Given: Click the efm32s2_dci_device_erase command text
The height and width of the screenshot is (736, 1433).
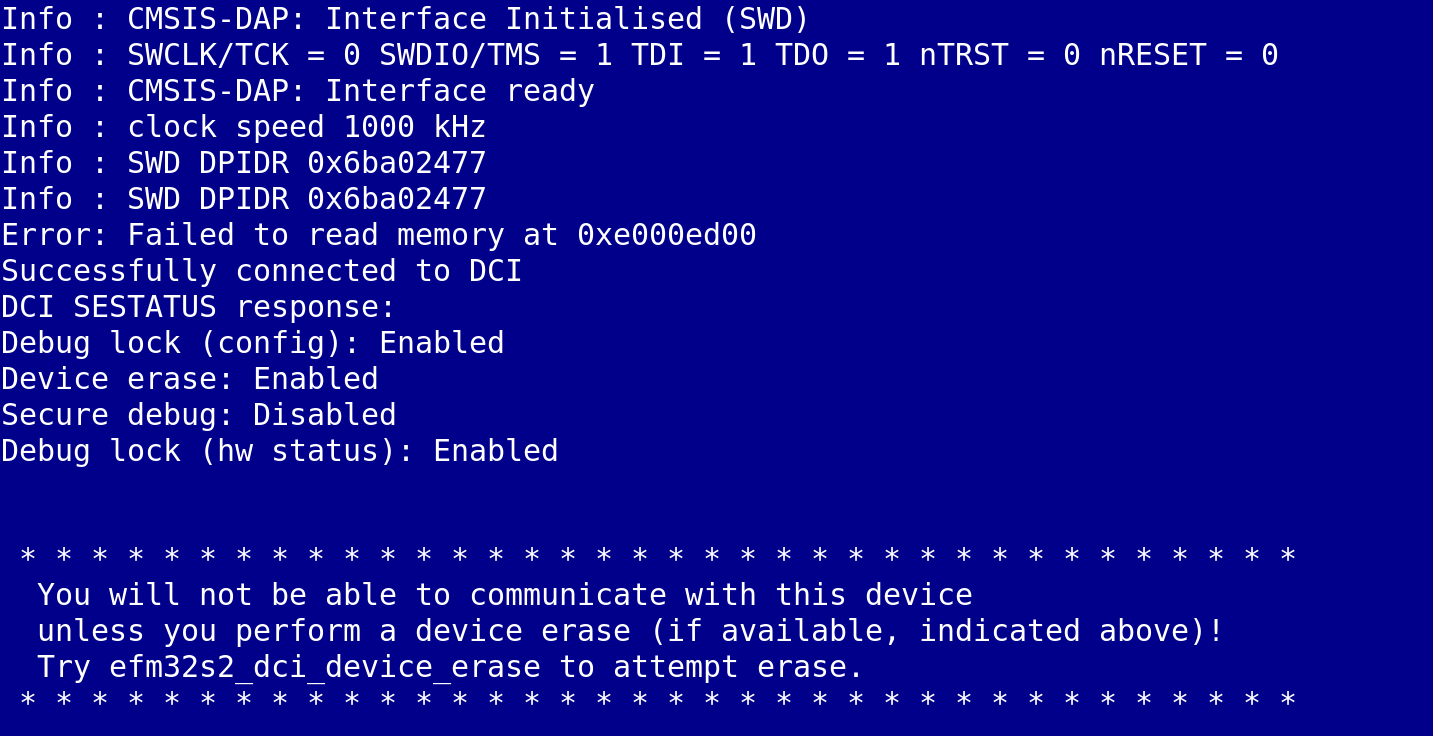Looking at the screenshot, I should [x=325, y=667].
